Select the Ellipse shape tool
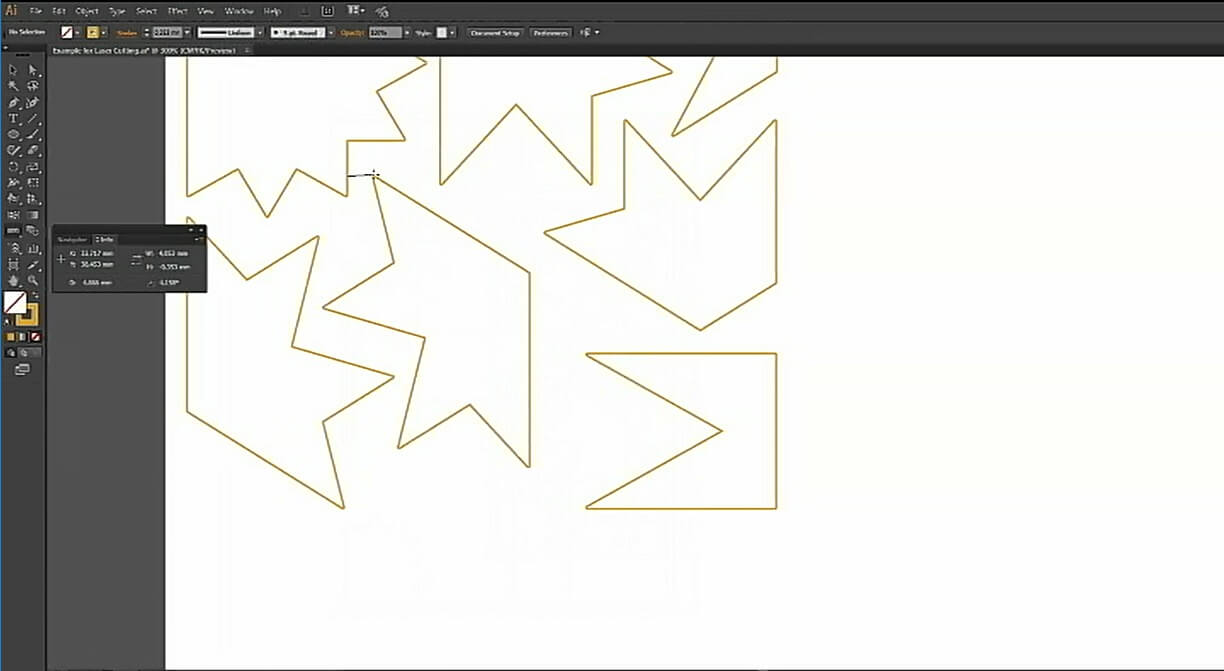Image resolution: width=1224 pixels, height=671 pixels. [x=14, y=134]
